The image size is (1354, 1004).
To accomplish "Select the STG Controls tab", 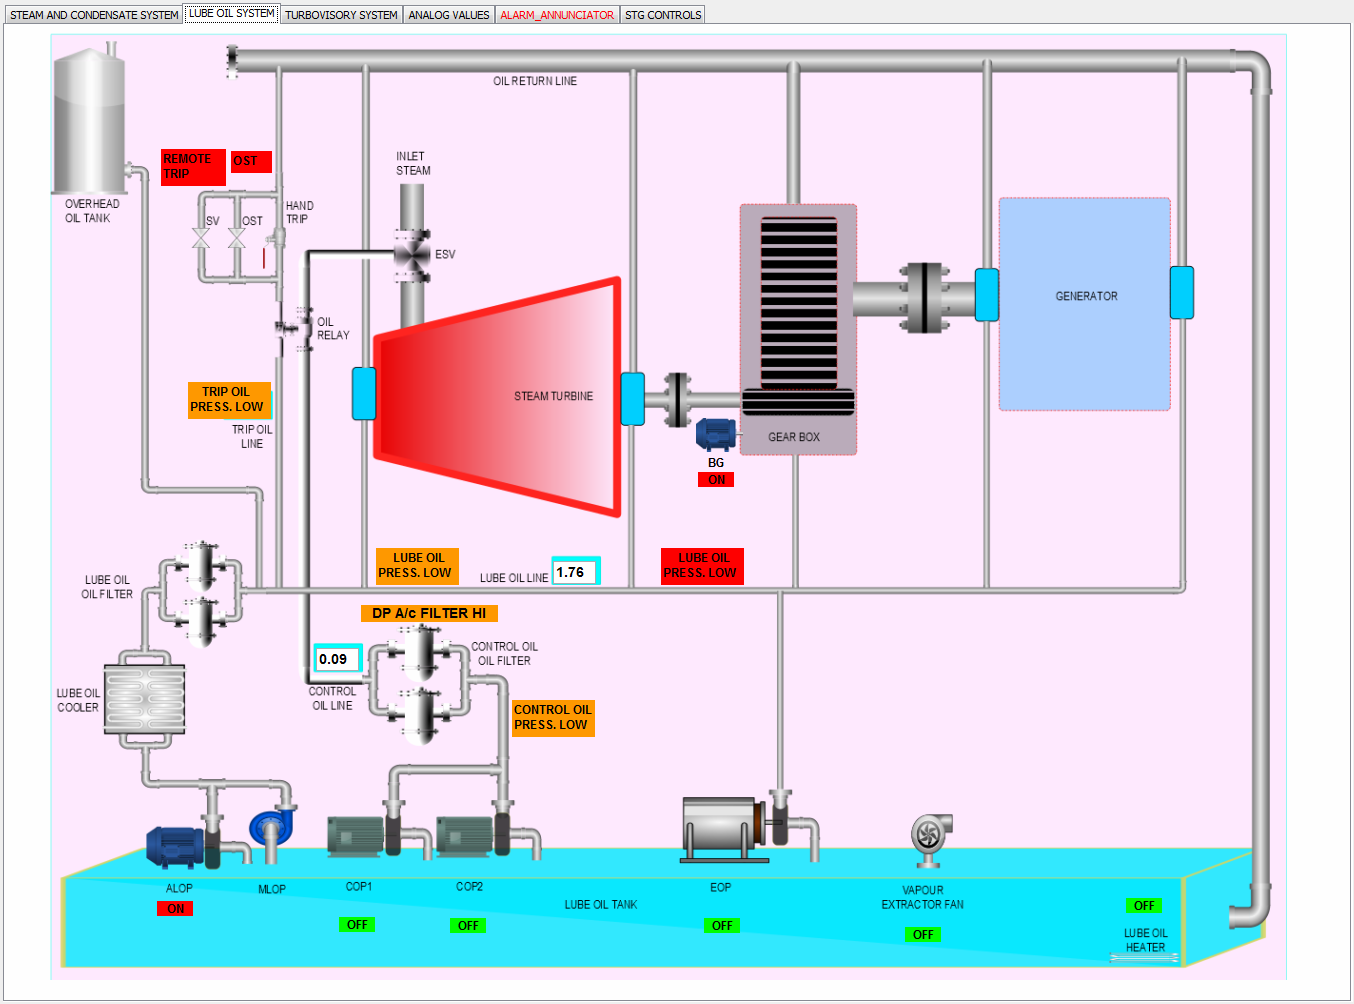I will [x=663, y=15].
